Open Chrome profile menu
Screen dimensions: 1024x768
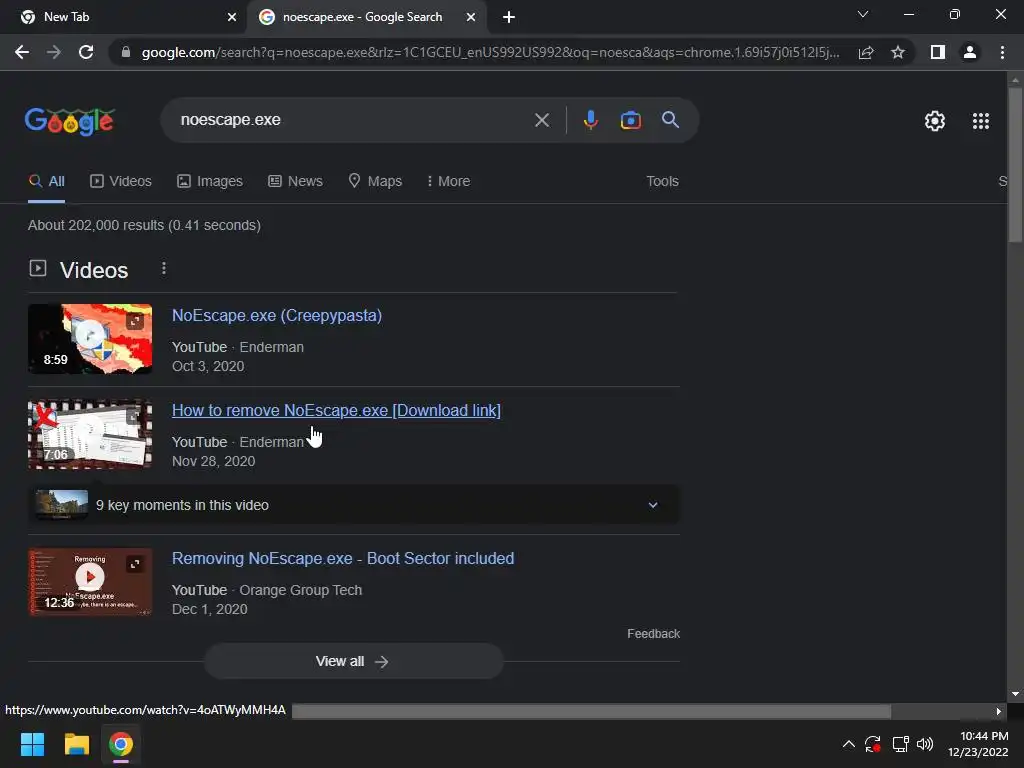point(970,52)
